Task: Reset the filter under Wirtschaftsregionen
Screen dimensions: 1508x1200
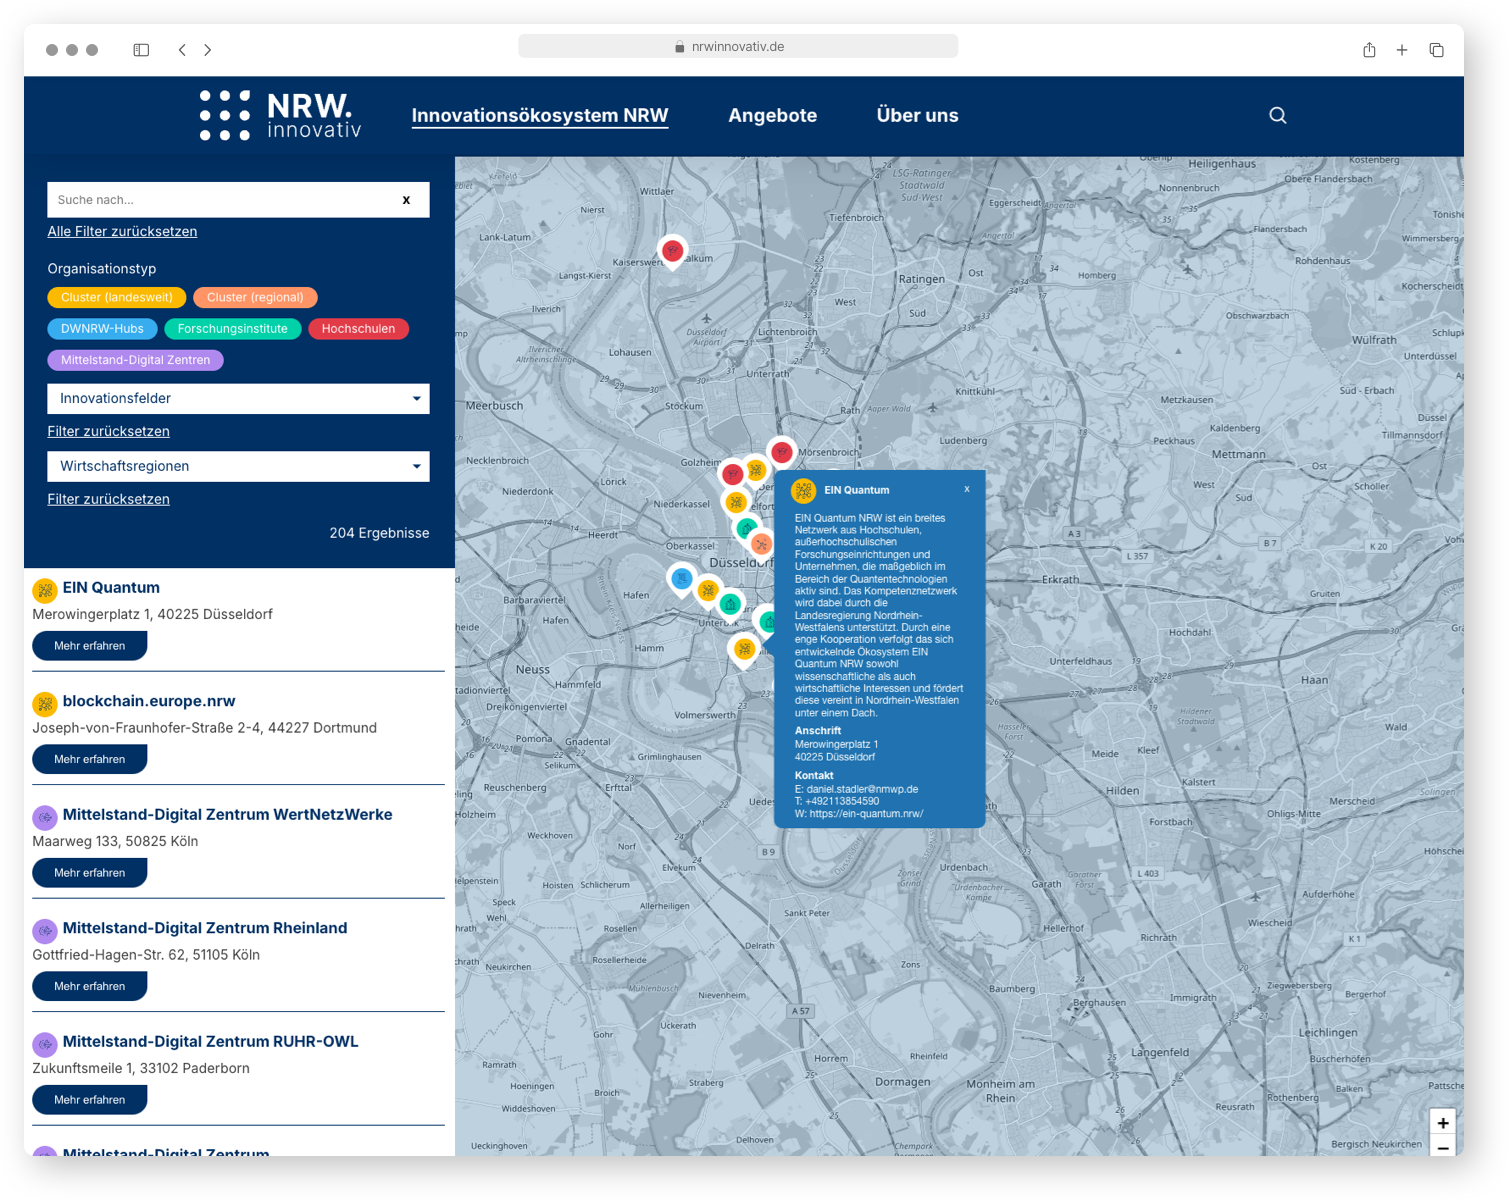Action: (x=108, y=500)
